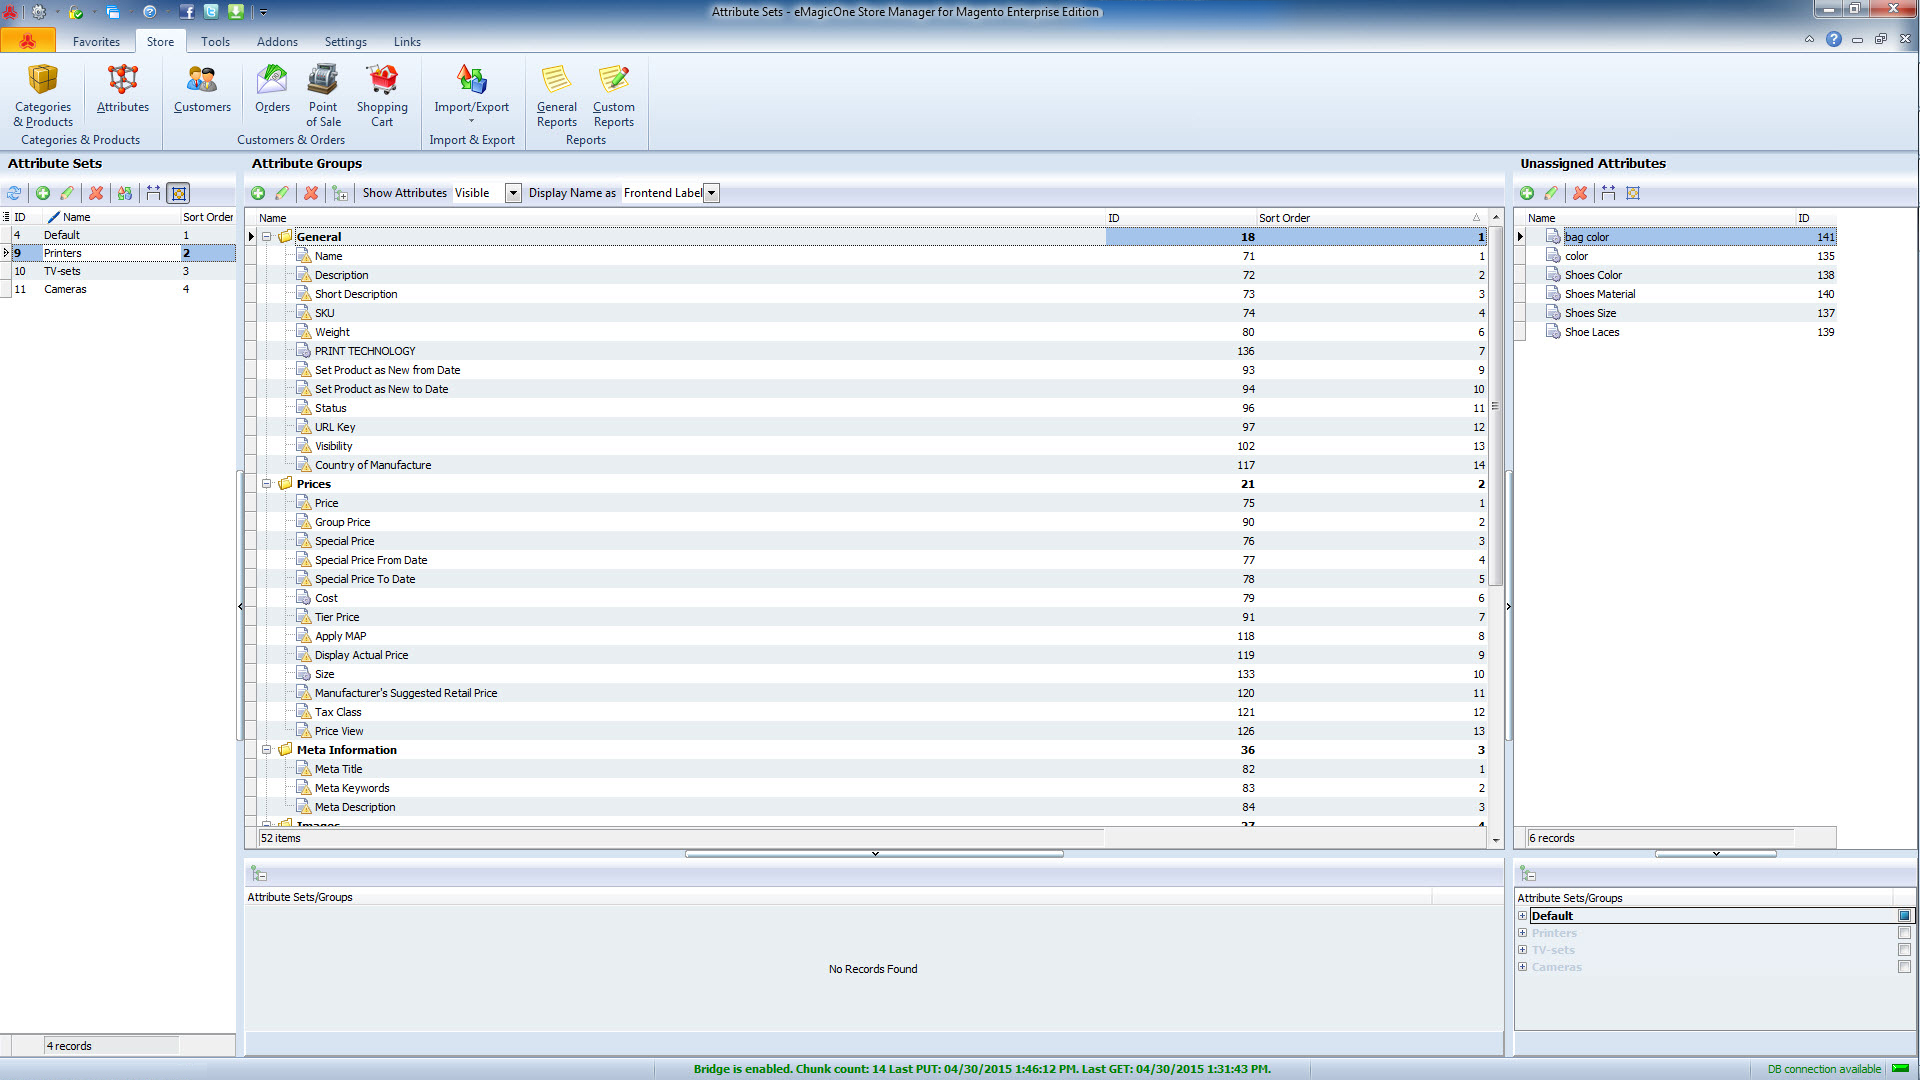Open the help question-mark icon at top right
The height and width of the screenshot is (1080, 1920).
click(1833, 39)
